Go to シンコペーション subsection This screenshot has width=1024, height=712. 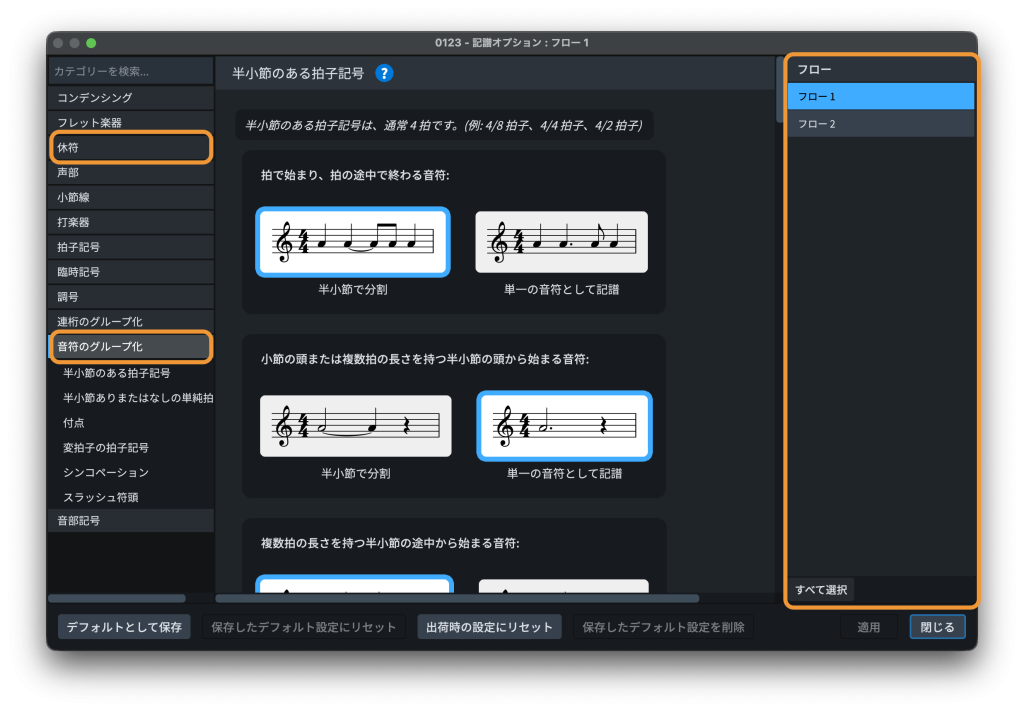pyautogui.click(x=106, y=472)
